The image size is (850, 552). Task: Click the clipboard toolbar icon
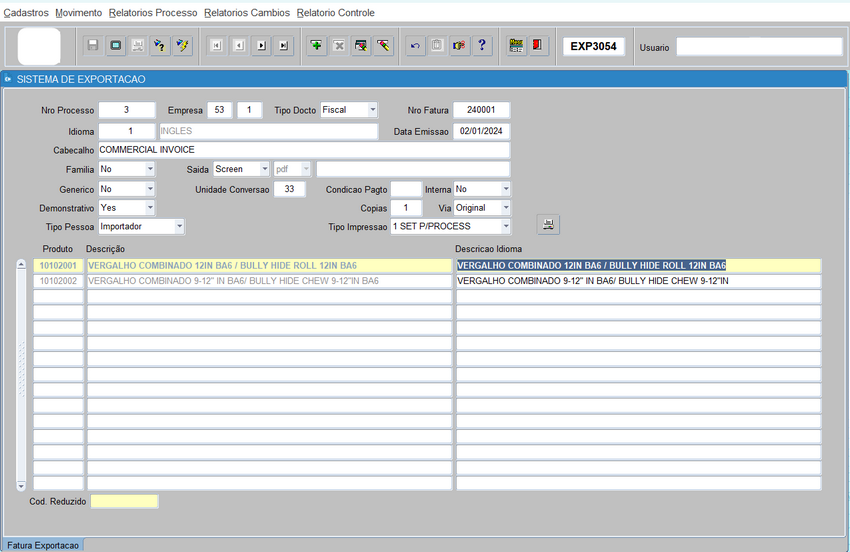(x=437, y=46)
